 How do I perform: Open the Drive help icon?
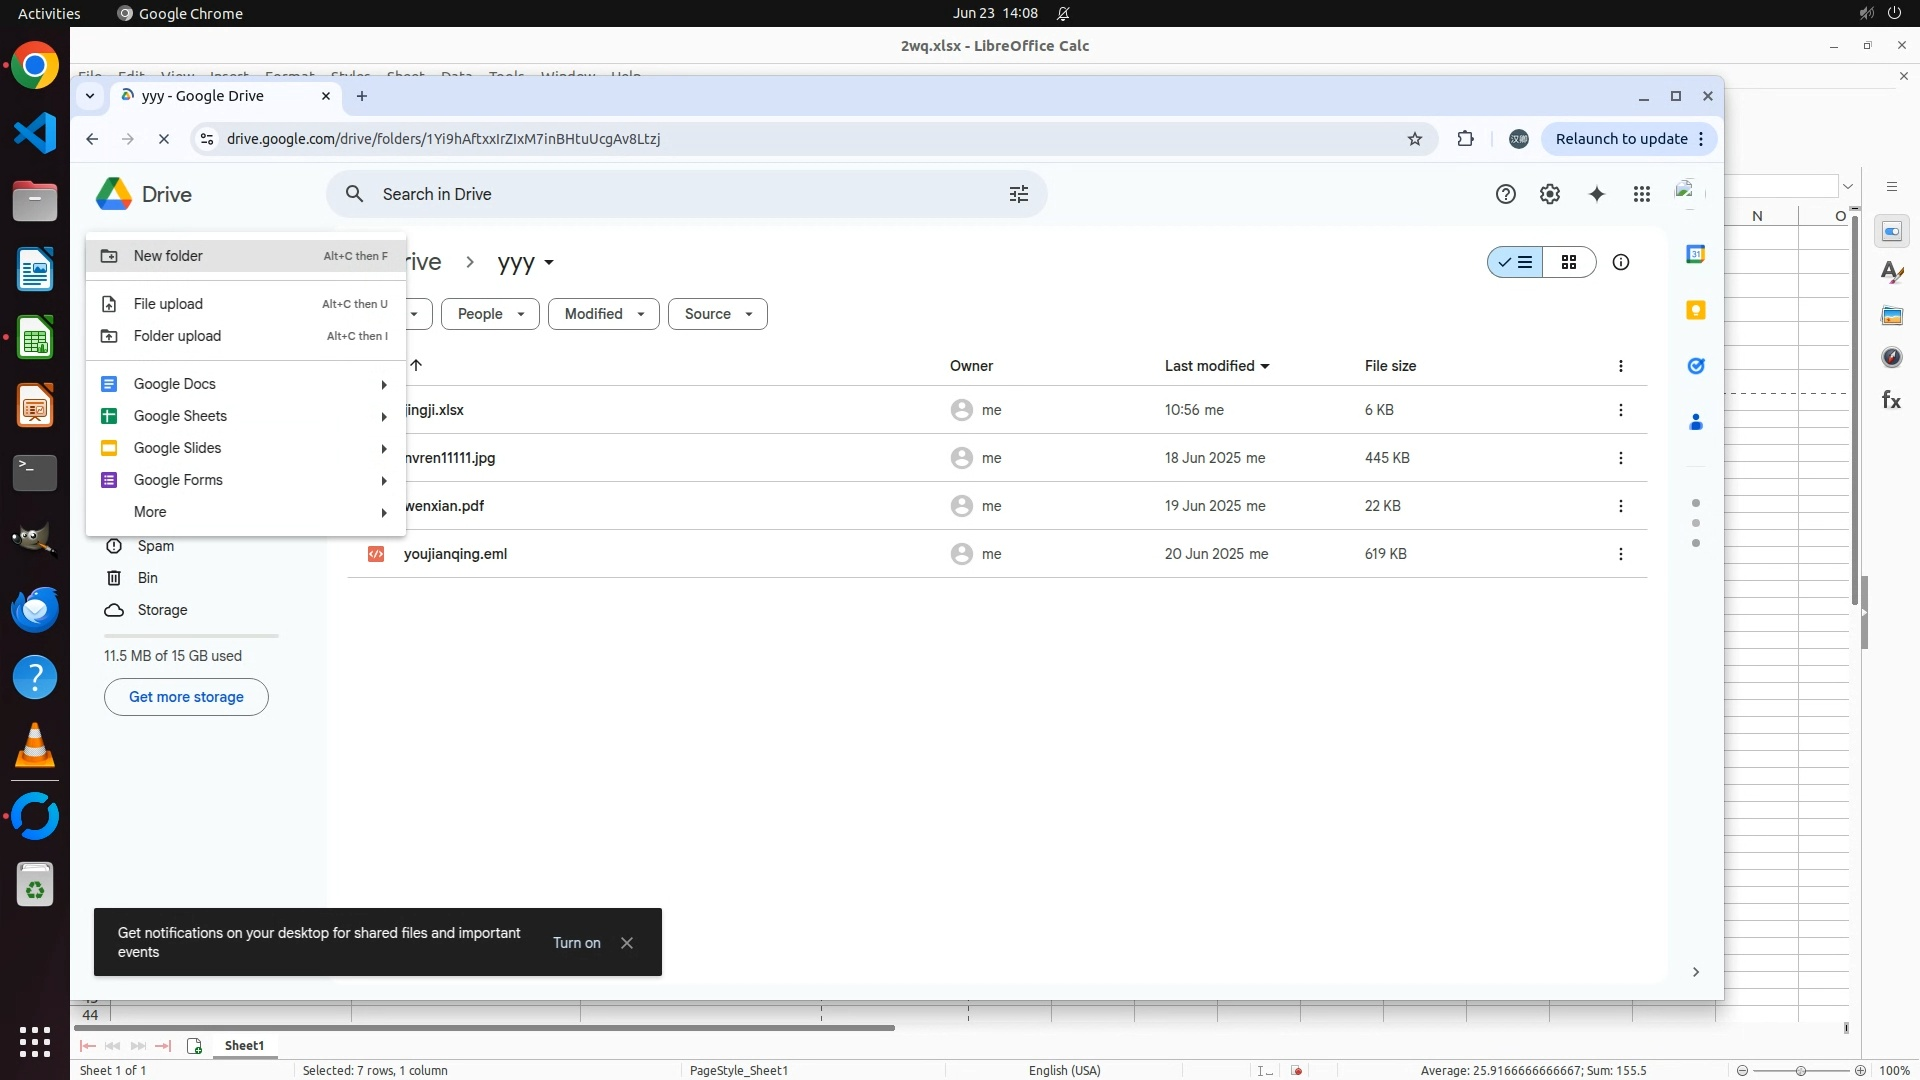click(x=1505, y=194)
